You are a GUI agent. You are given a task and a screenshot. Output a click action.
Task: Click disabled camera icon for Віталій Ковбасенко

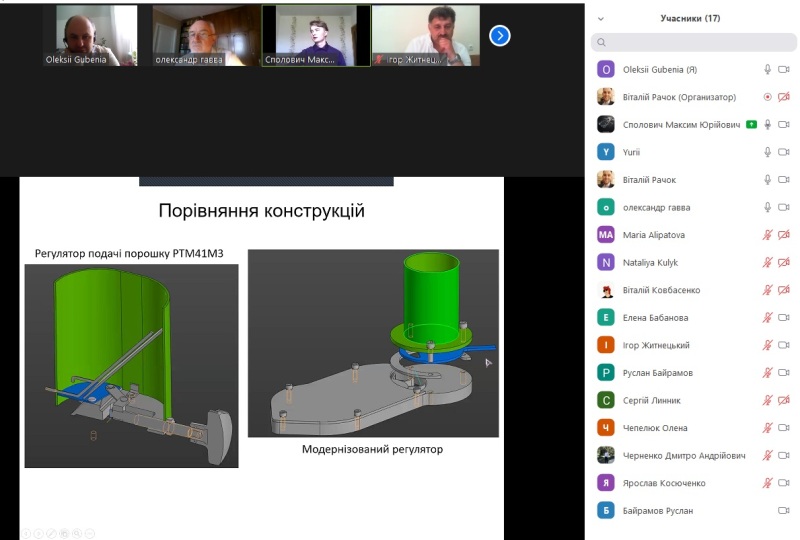tap(784, 290)
